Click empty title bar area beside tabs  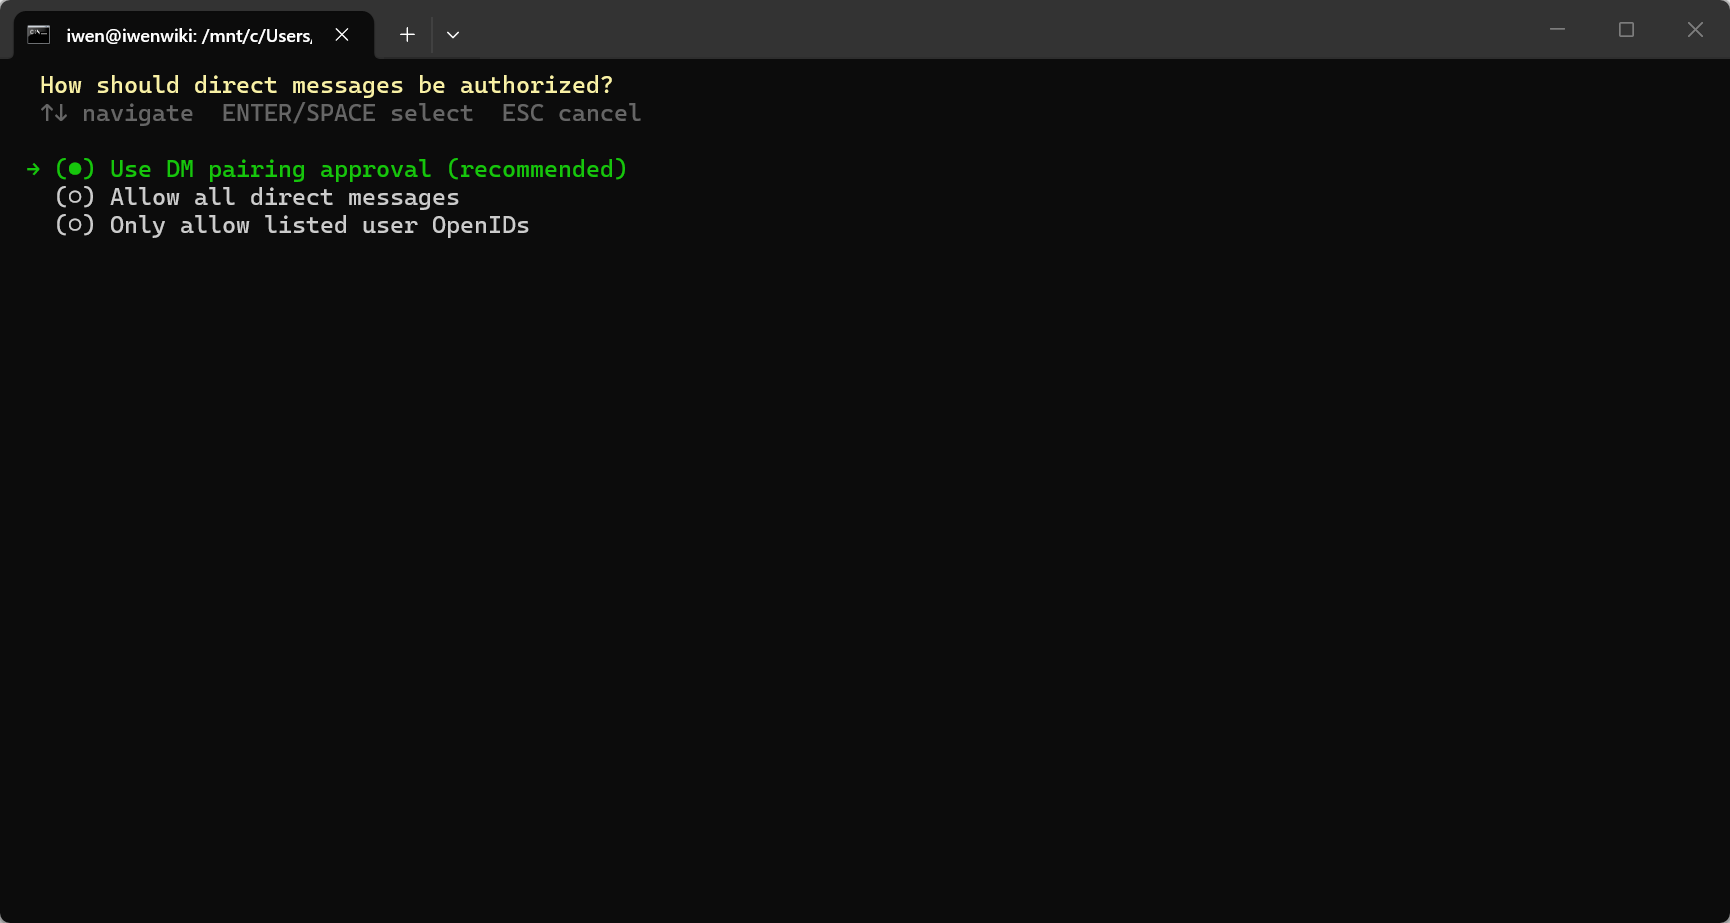coord(1000,30)
